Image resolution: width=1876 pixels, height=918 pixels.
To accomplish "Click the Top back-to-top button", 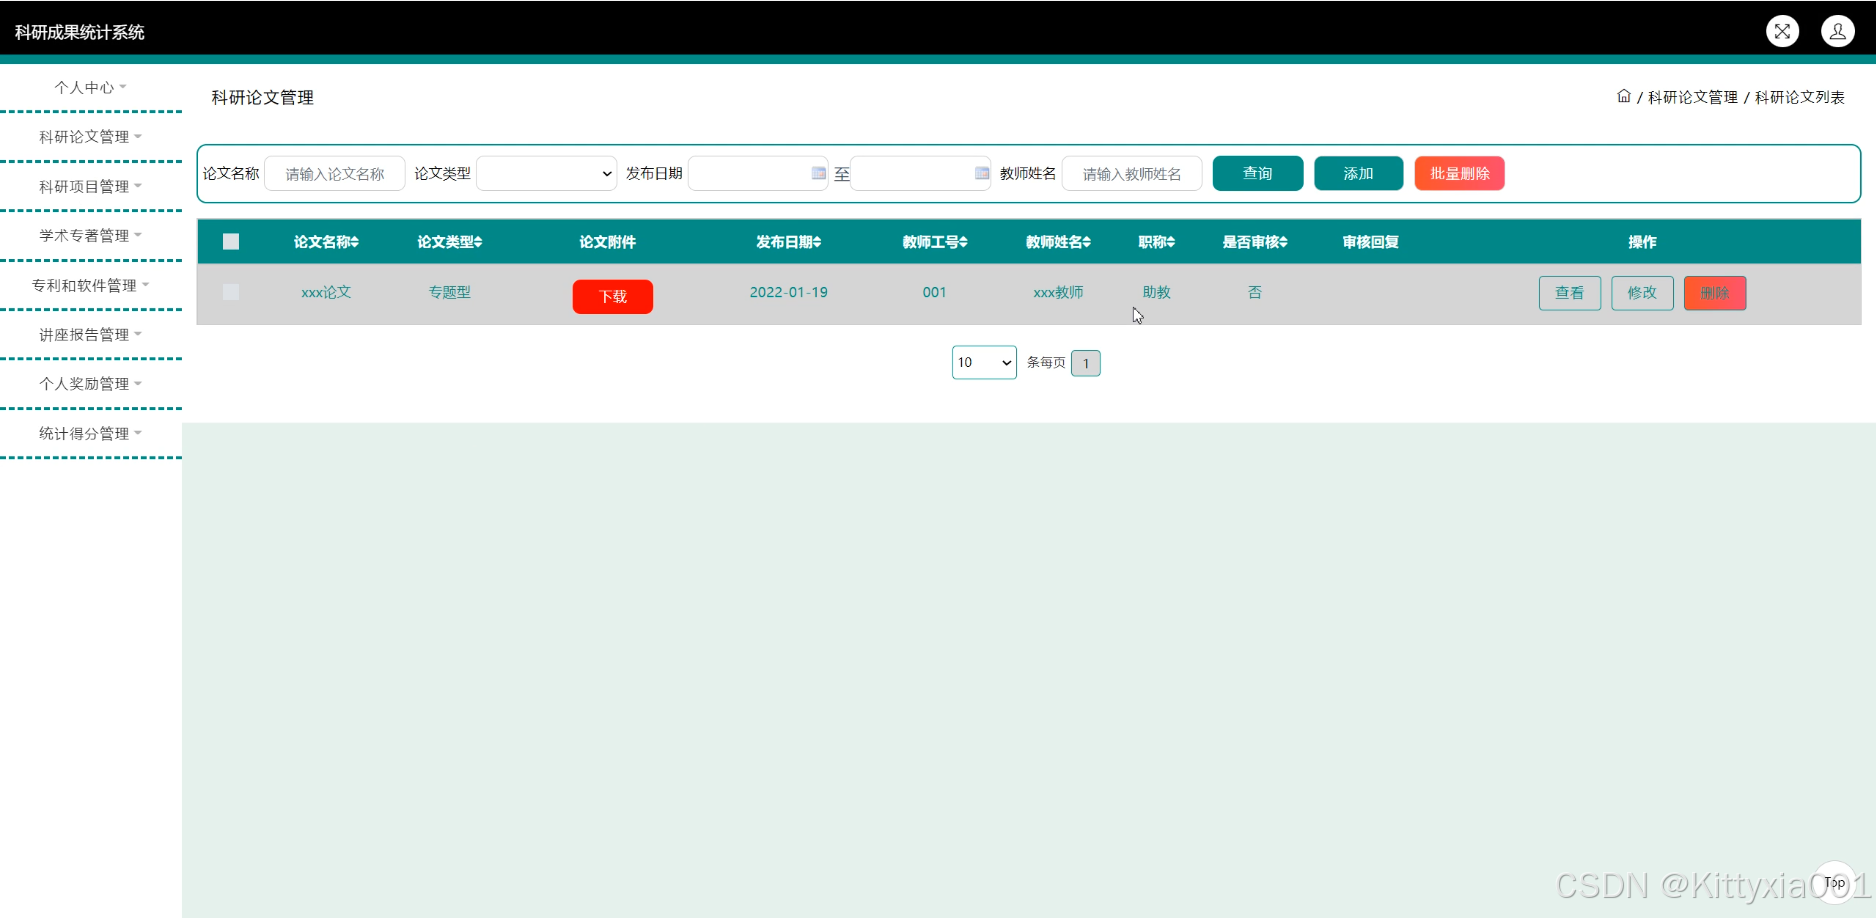I will pyautogui.click(x=1834, y=882).
